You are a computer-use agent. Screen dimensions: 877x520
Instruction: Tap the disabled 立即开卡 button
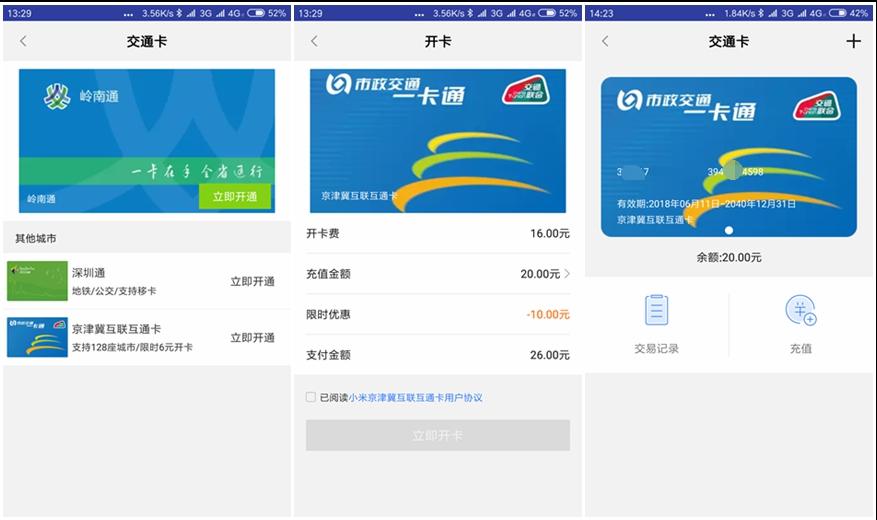(438, 435)
